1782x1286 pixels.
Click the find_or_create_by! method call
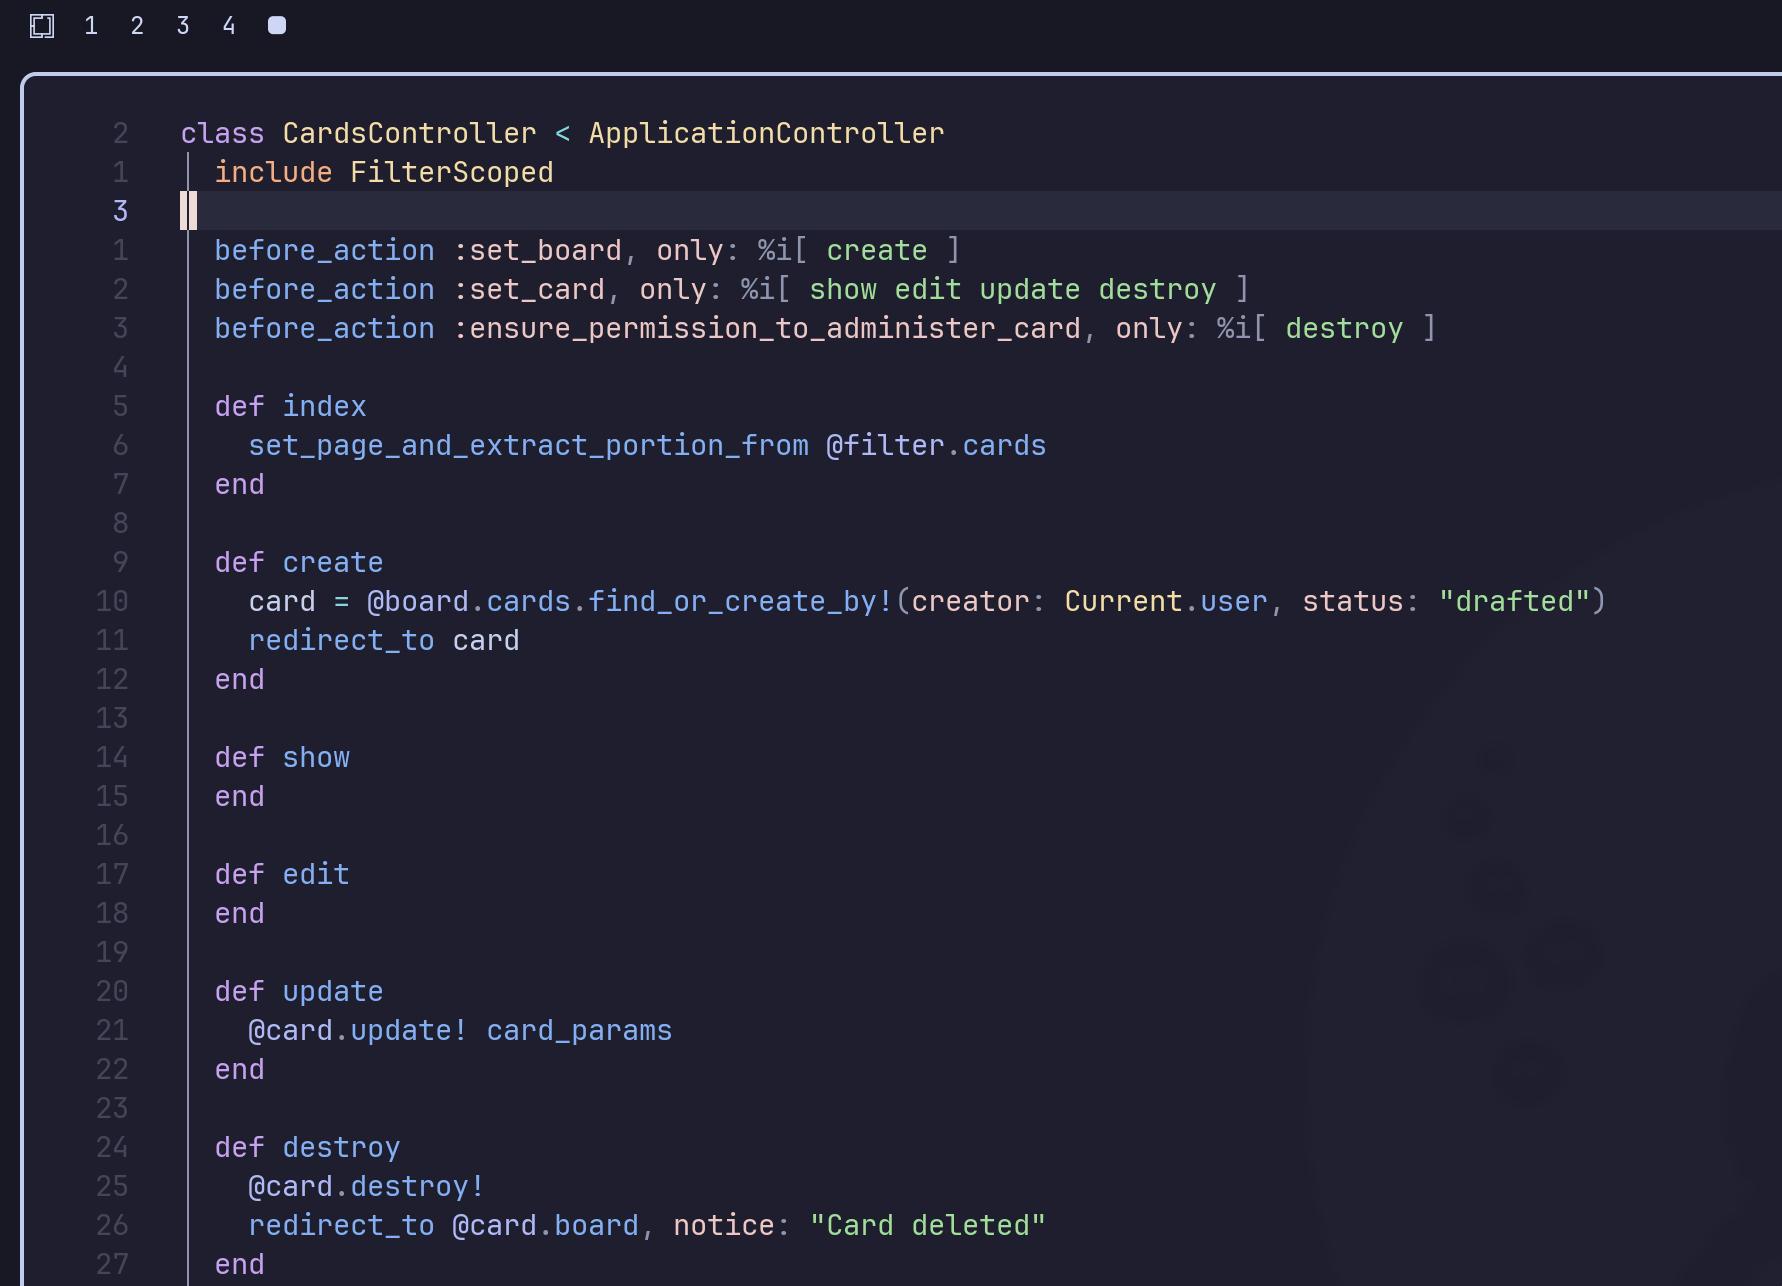740,601
